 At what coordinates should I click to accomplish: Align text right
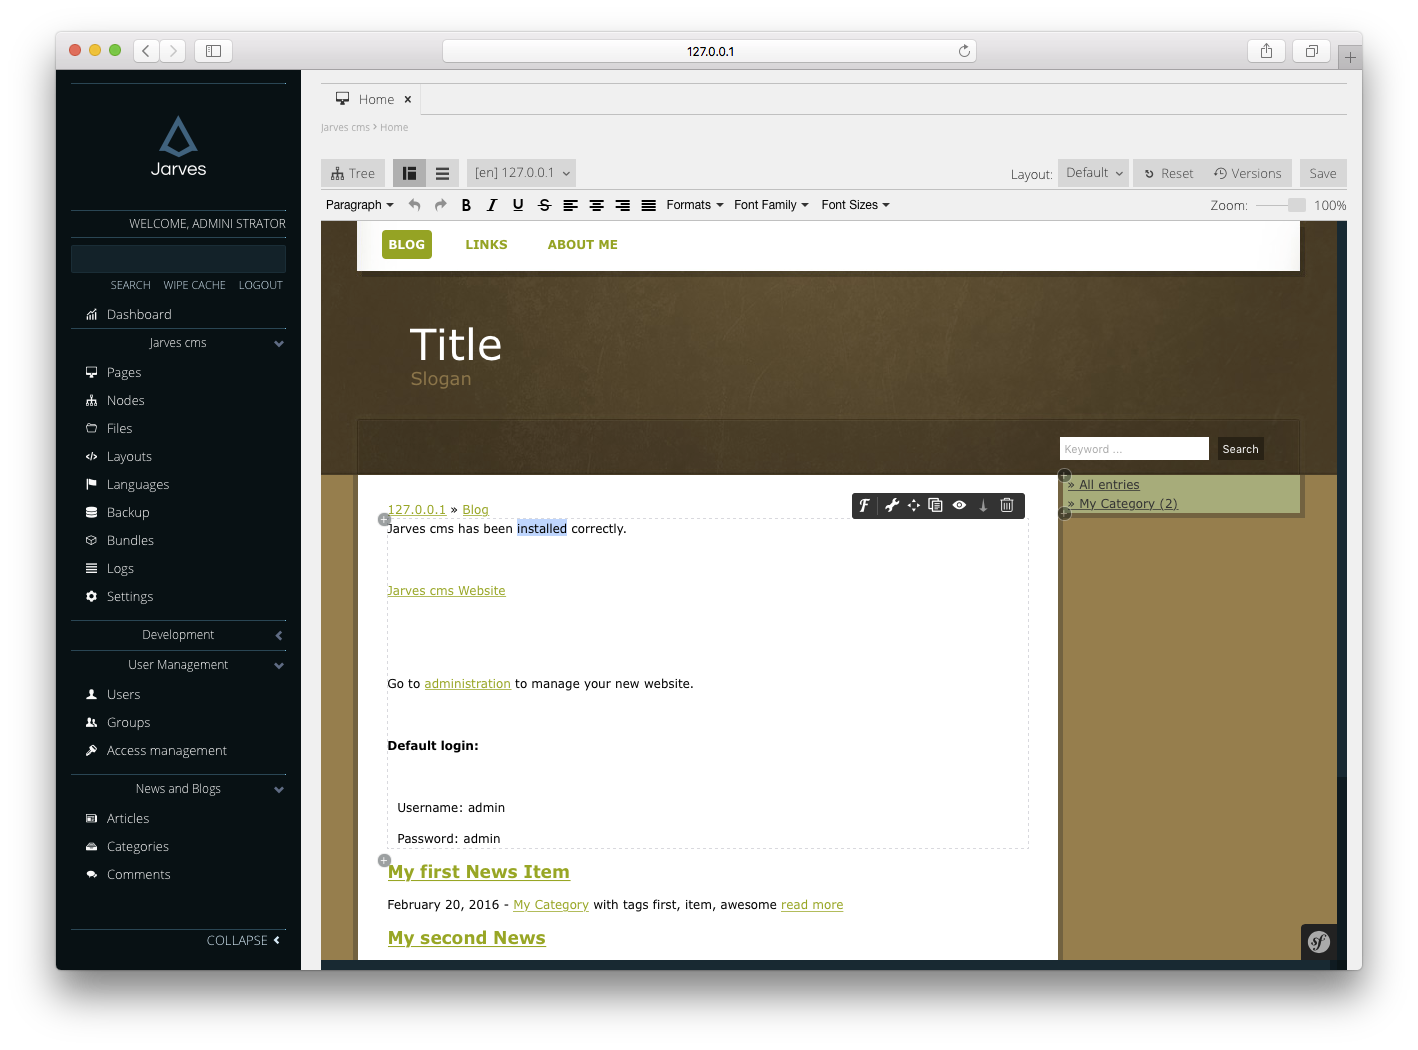click(x=622, y=205)
